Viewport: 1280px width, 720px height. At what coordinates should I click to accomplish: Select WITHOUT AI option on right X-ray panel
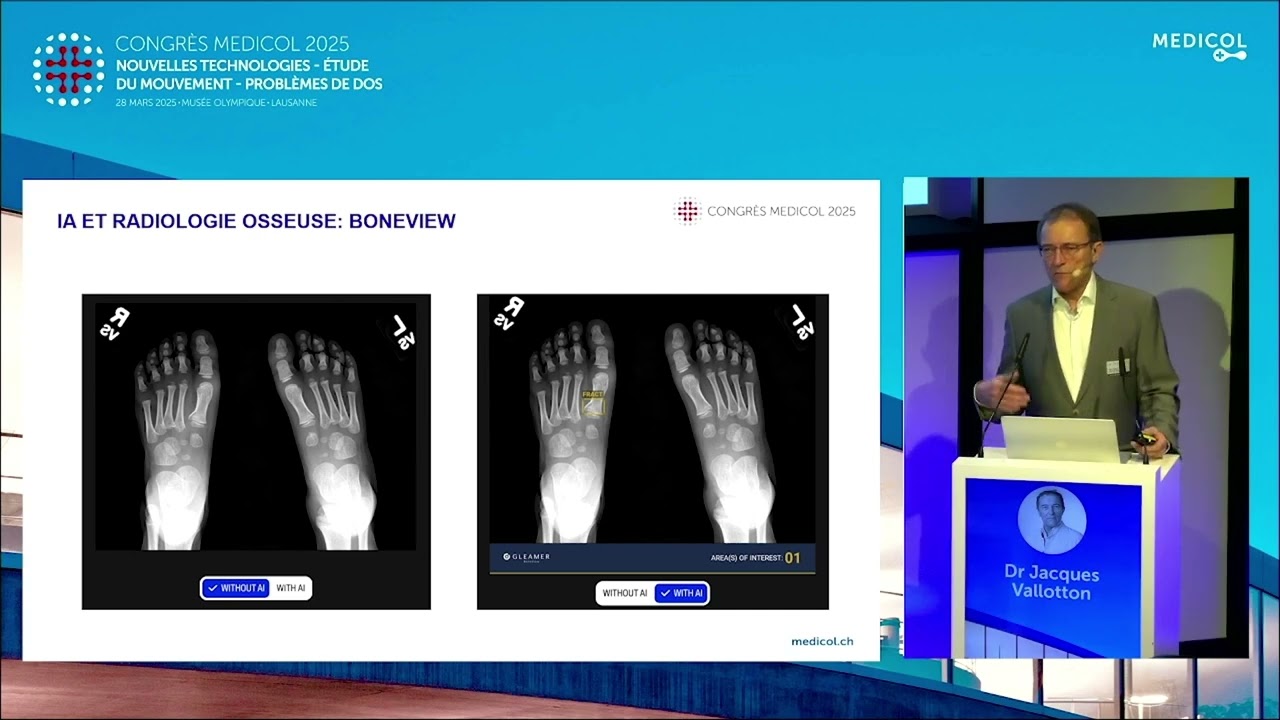pos(625,593)
